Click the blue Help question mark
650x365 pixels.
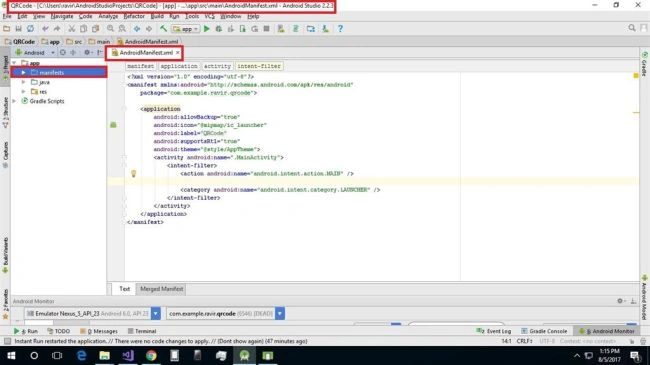pos(340,29)
